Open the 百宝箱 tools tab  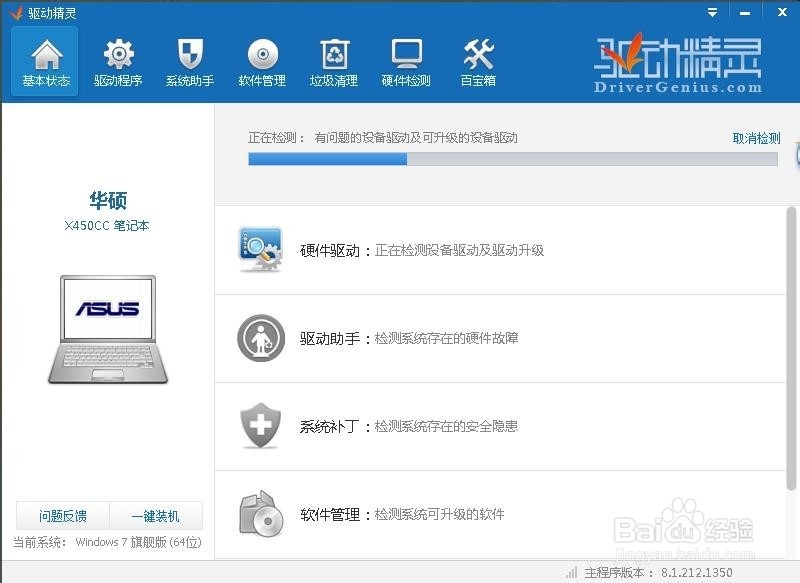click(478, 62)
